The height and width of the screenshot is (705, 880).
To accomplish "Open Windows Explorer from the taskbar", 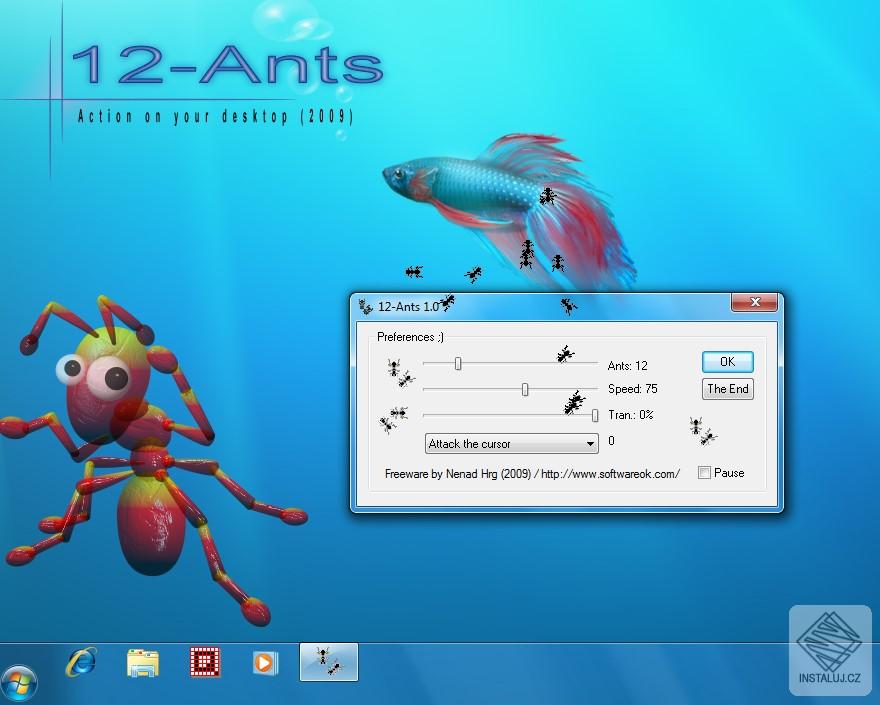I will [143, 661].
